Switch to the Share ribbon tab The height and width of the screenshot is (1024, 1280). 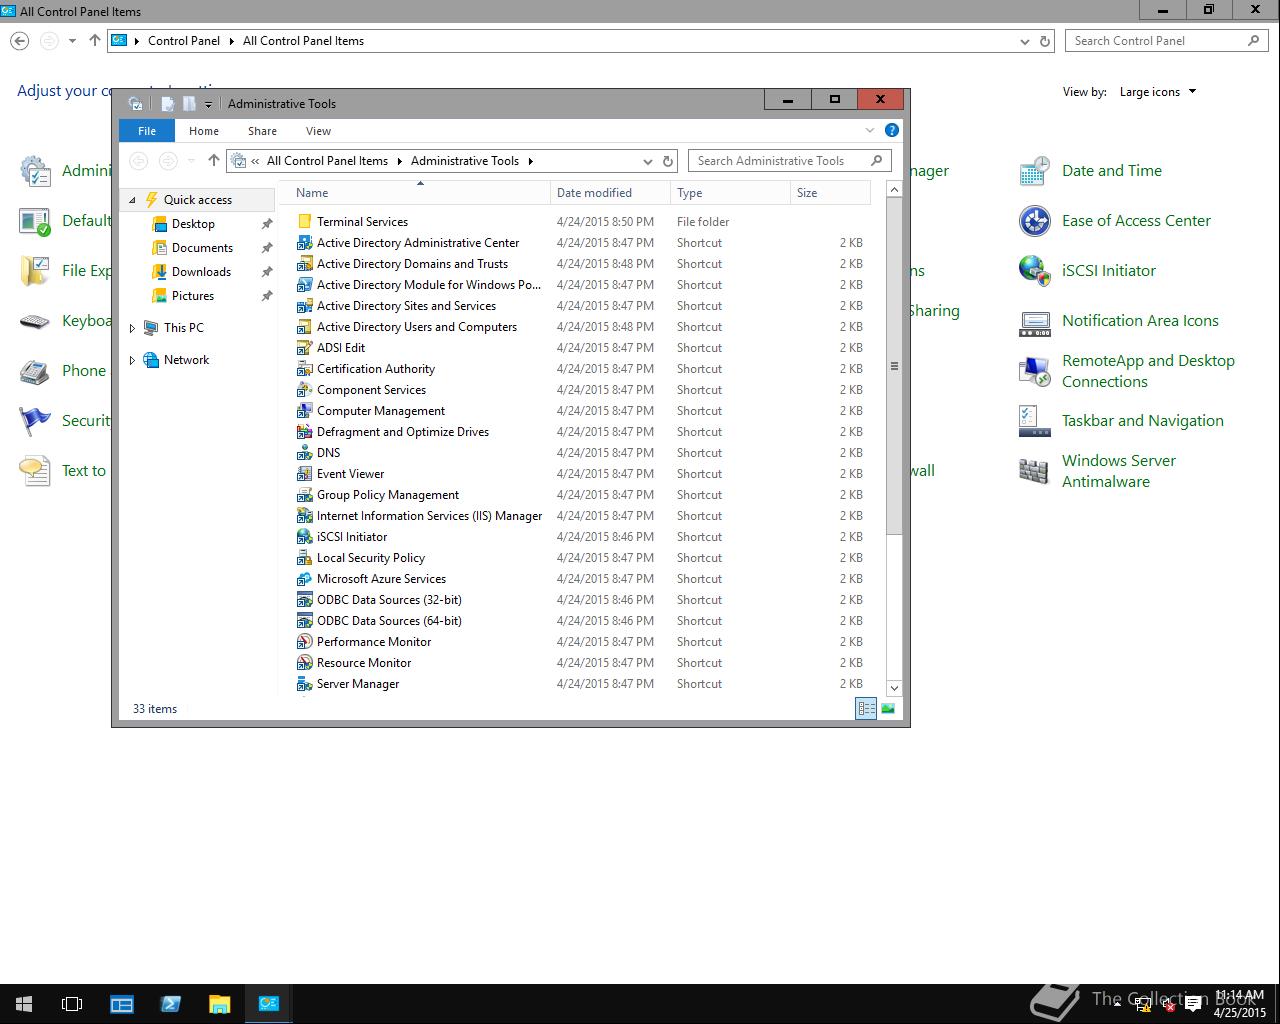pyautogui.click(x=262, y=131)
